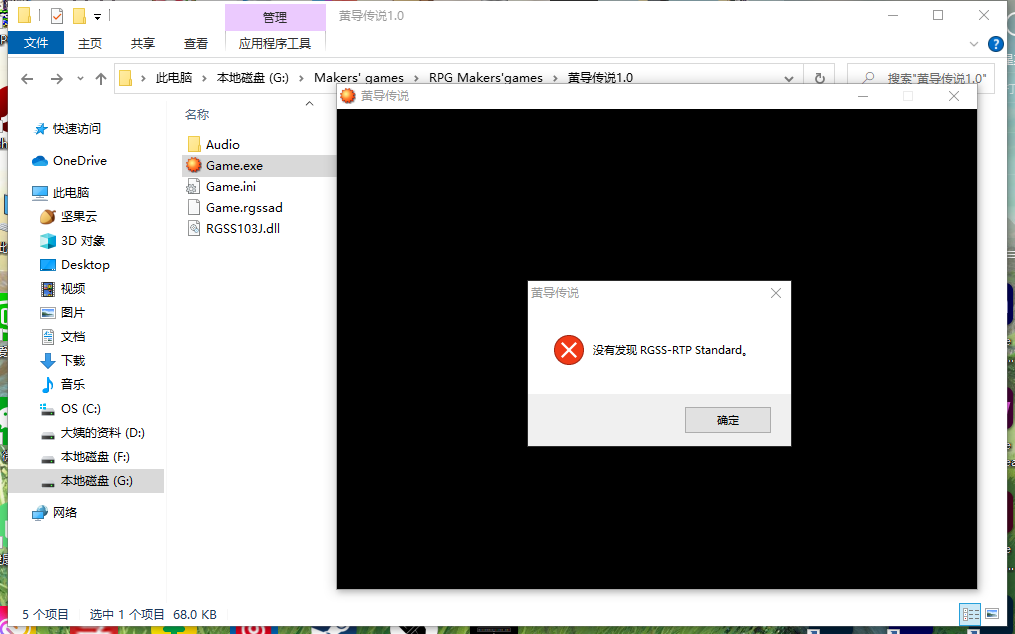Screen dimensions: 1015x634
Task: Open Explorer help question mark
Action: [x=996, y=44]
